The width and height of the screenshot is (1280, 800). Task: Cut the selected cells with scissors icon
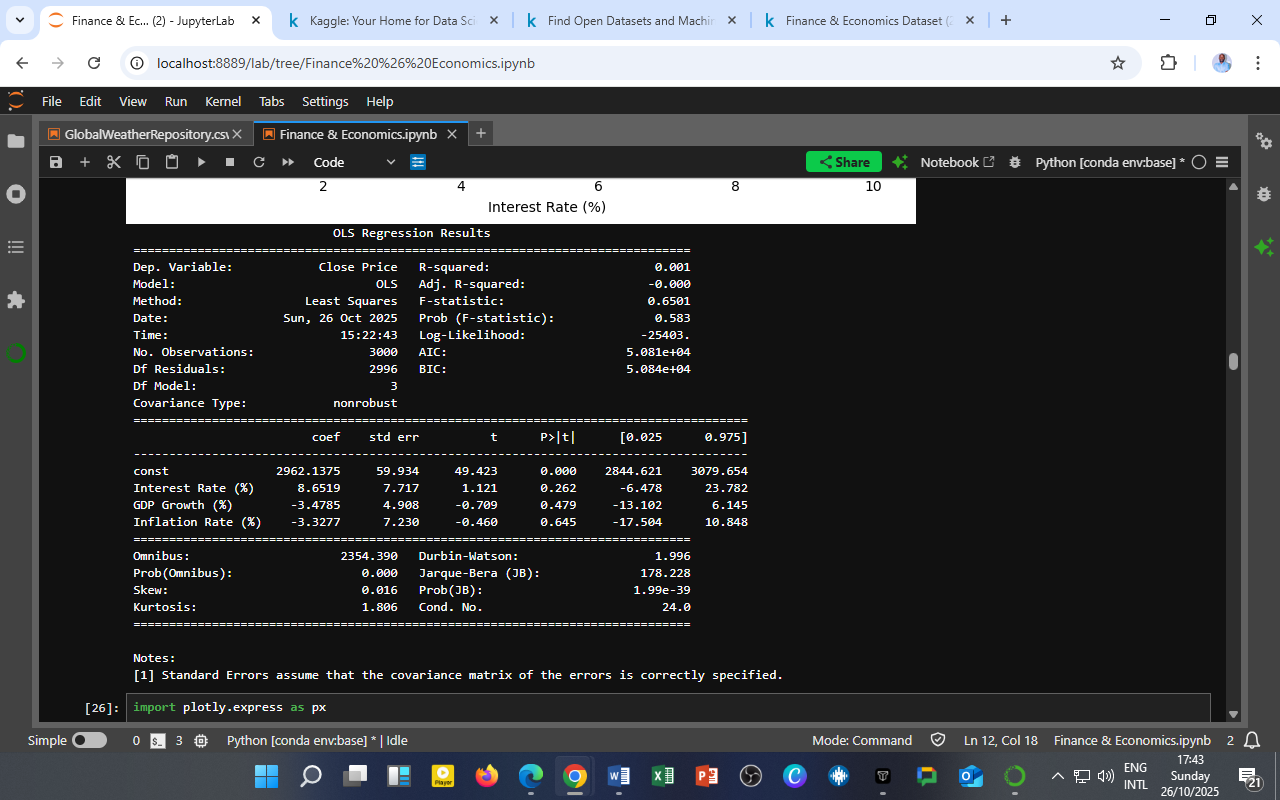click(x=113, y=162)
